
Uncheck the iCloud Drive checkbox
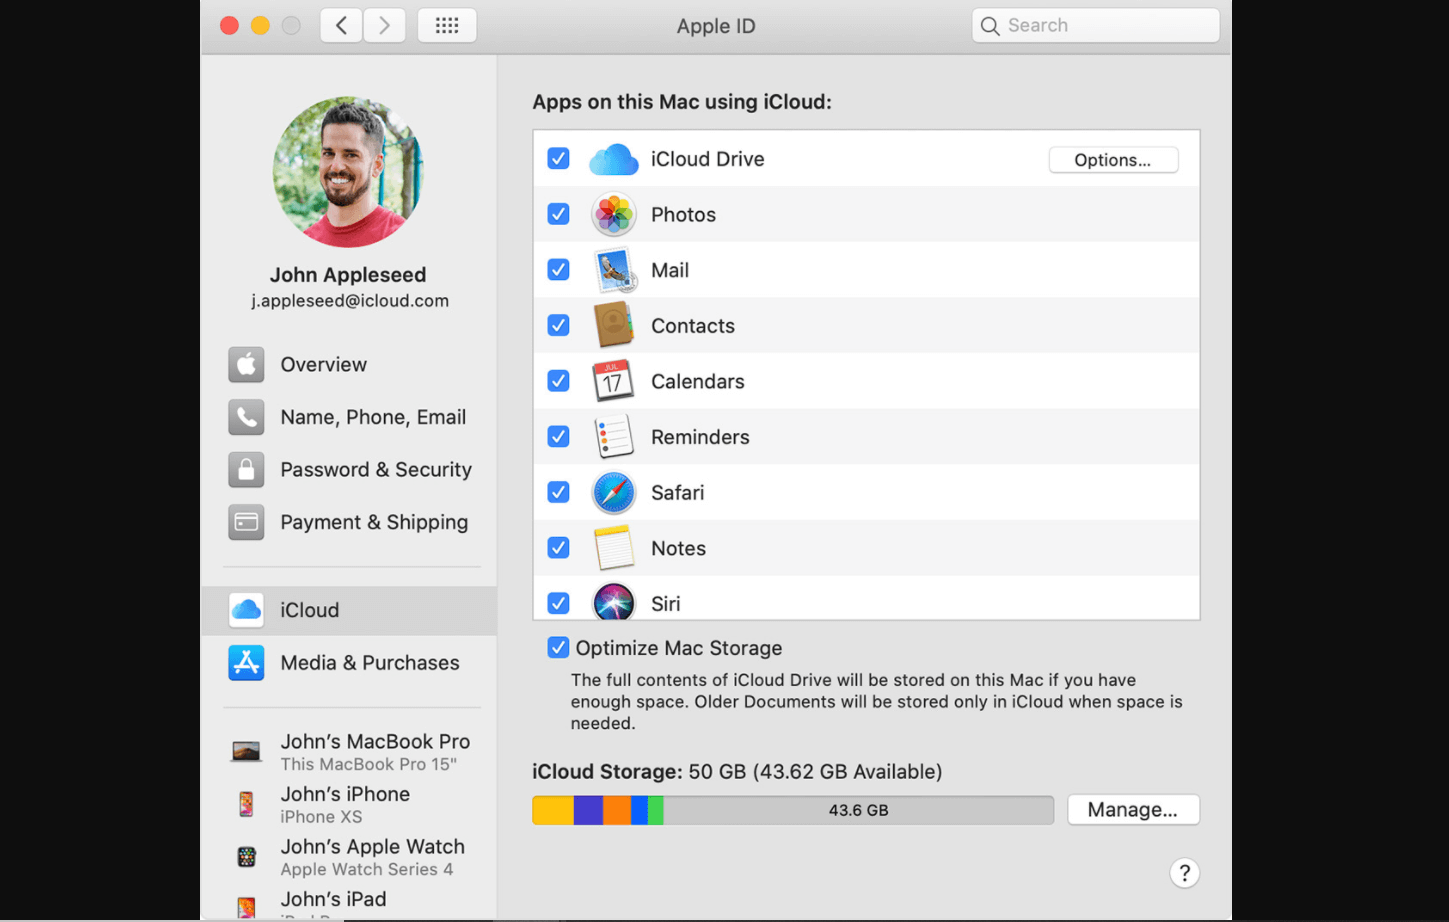pyautogui.click(x=559, y=159)
